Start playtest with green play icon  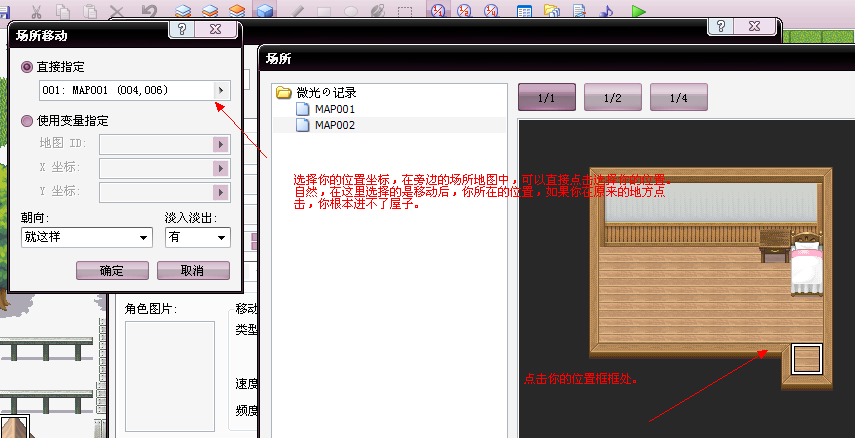[x=638, y=11]
